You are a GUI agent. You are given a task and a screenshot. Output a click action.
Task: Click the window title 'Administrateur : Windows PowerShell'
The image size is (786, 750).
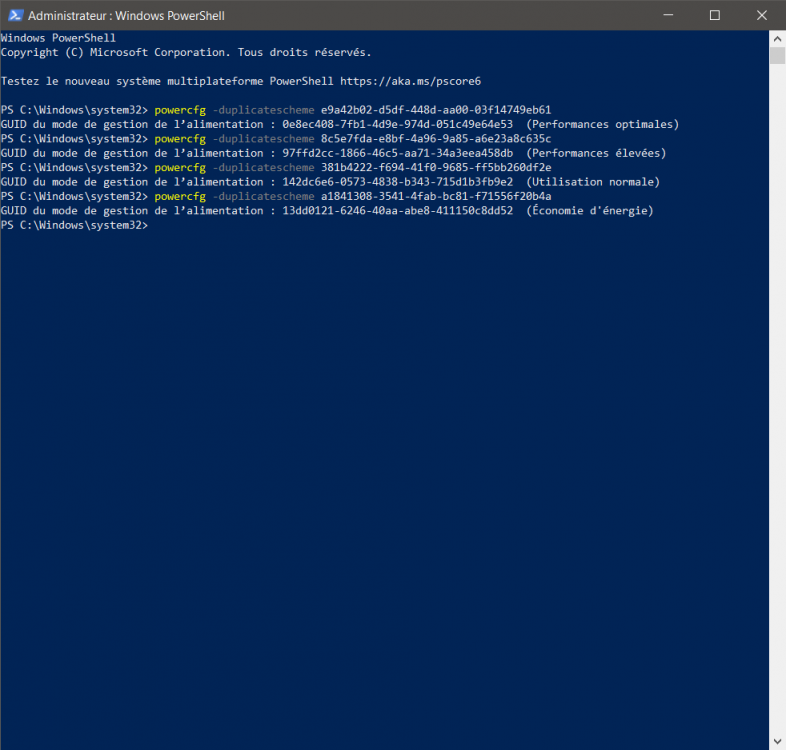[126, 15]
